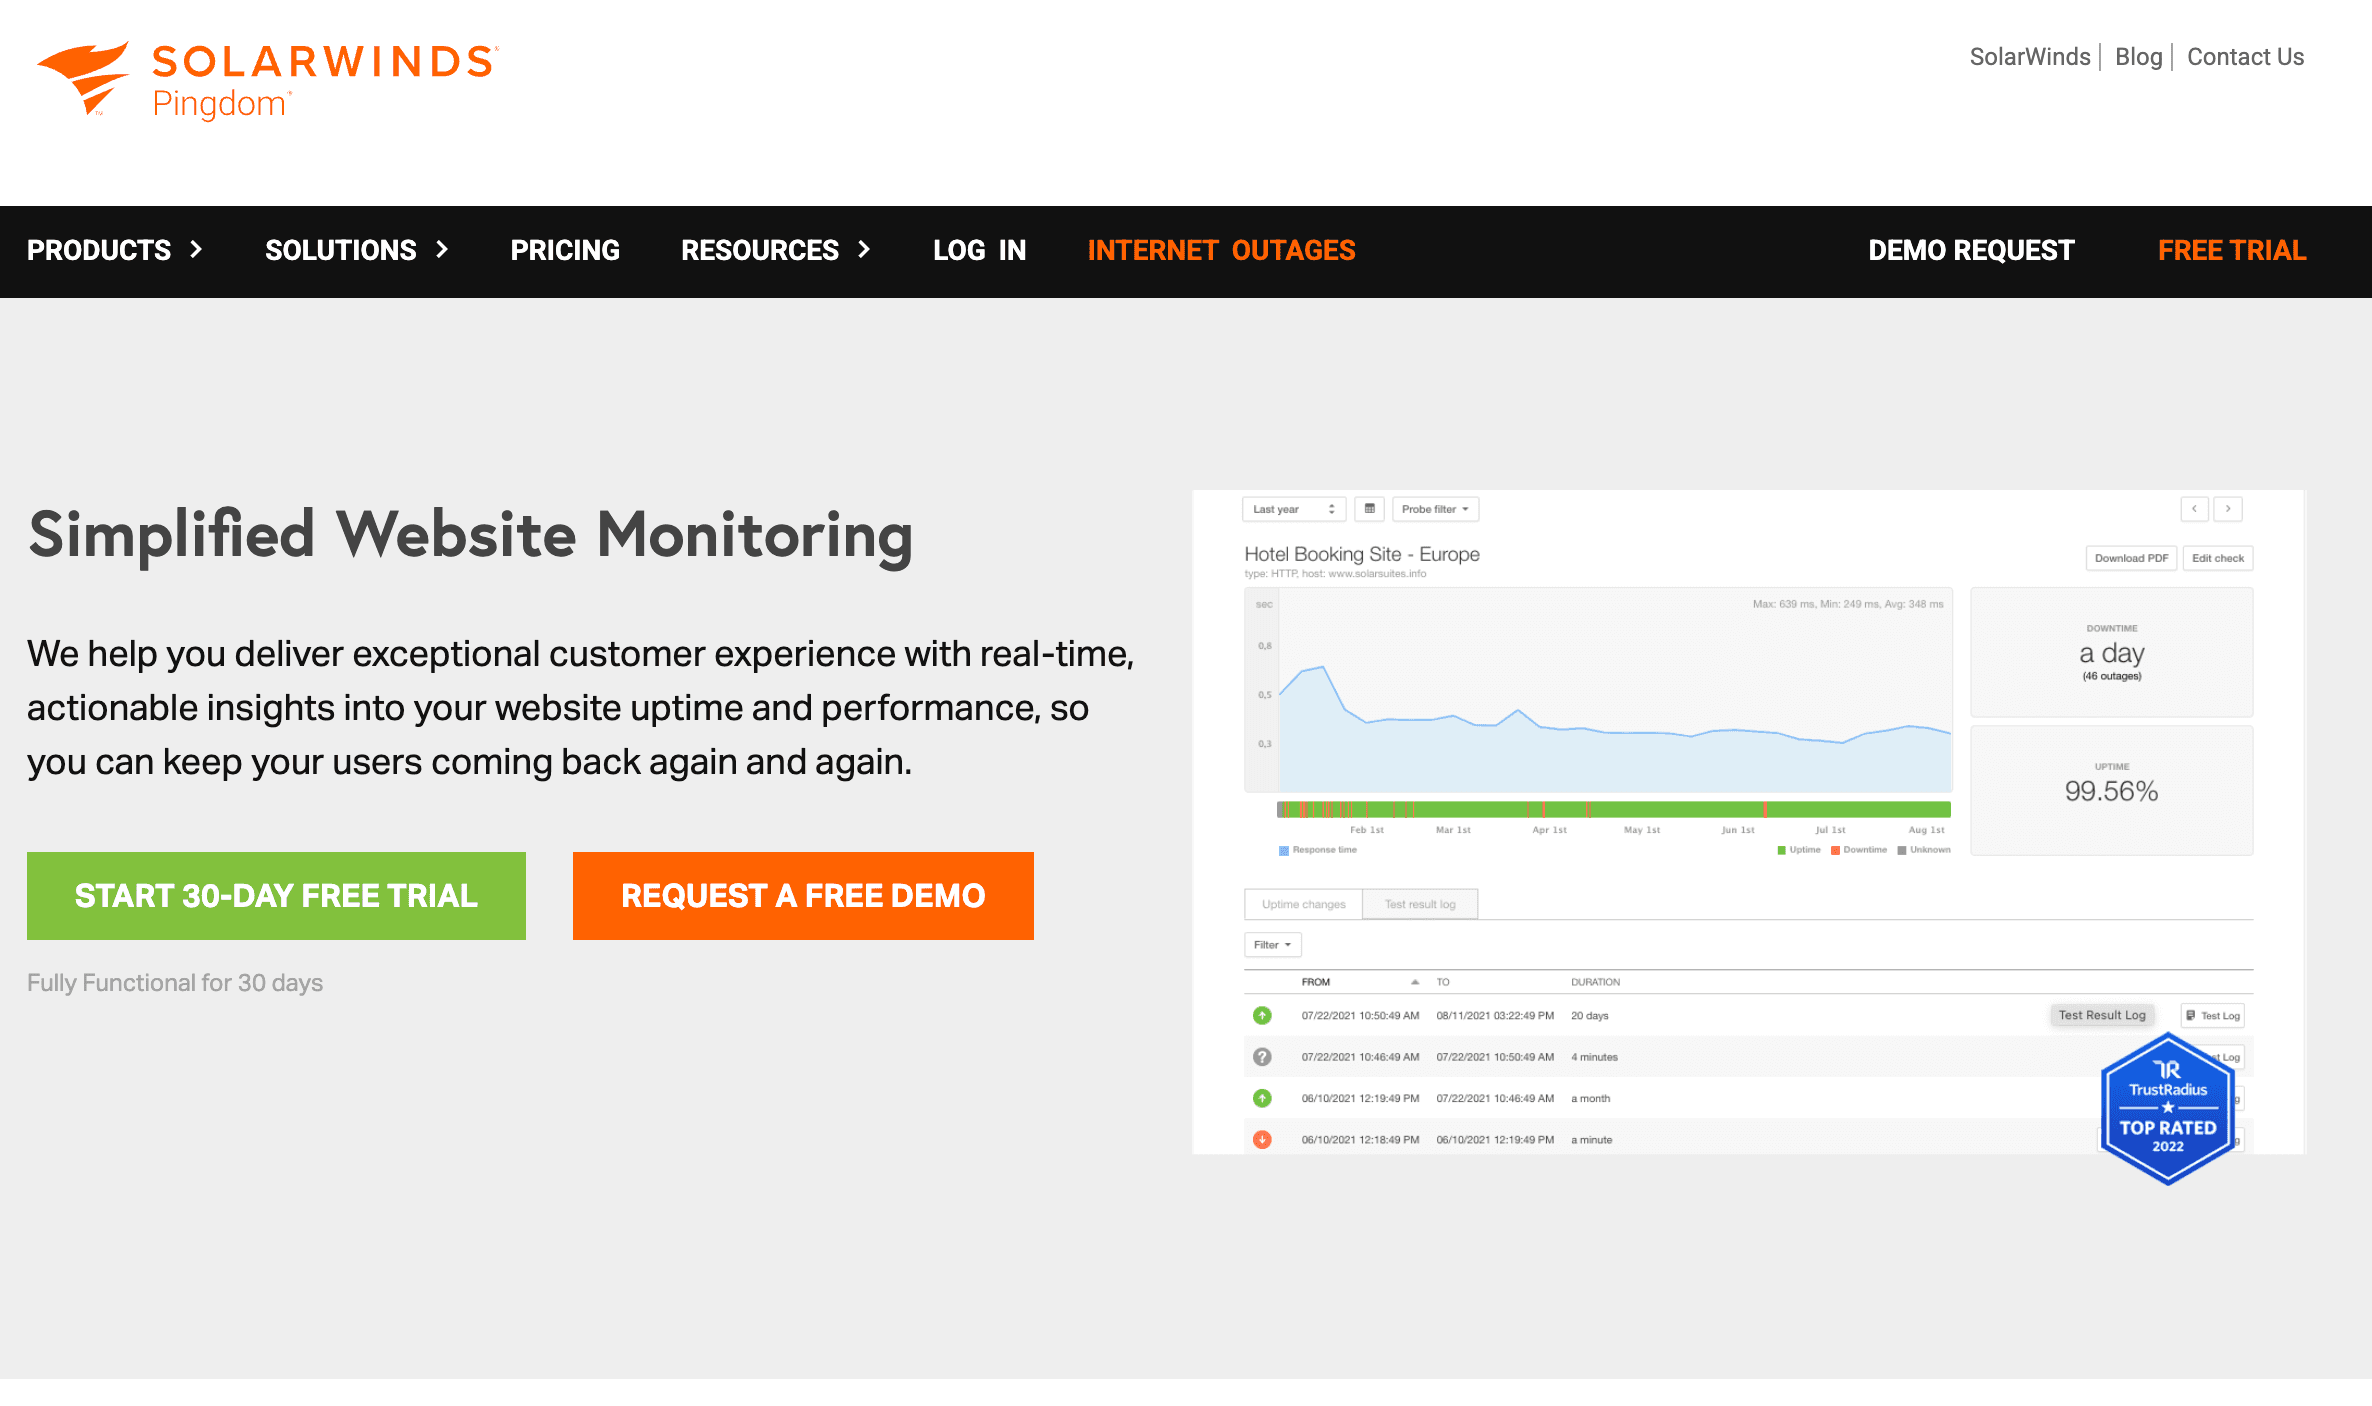Expand the Solutions menu

point(356,250)
